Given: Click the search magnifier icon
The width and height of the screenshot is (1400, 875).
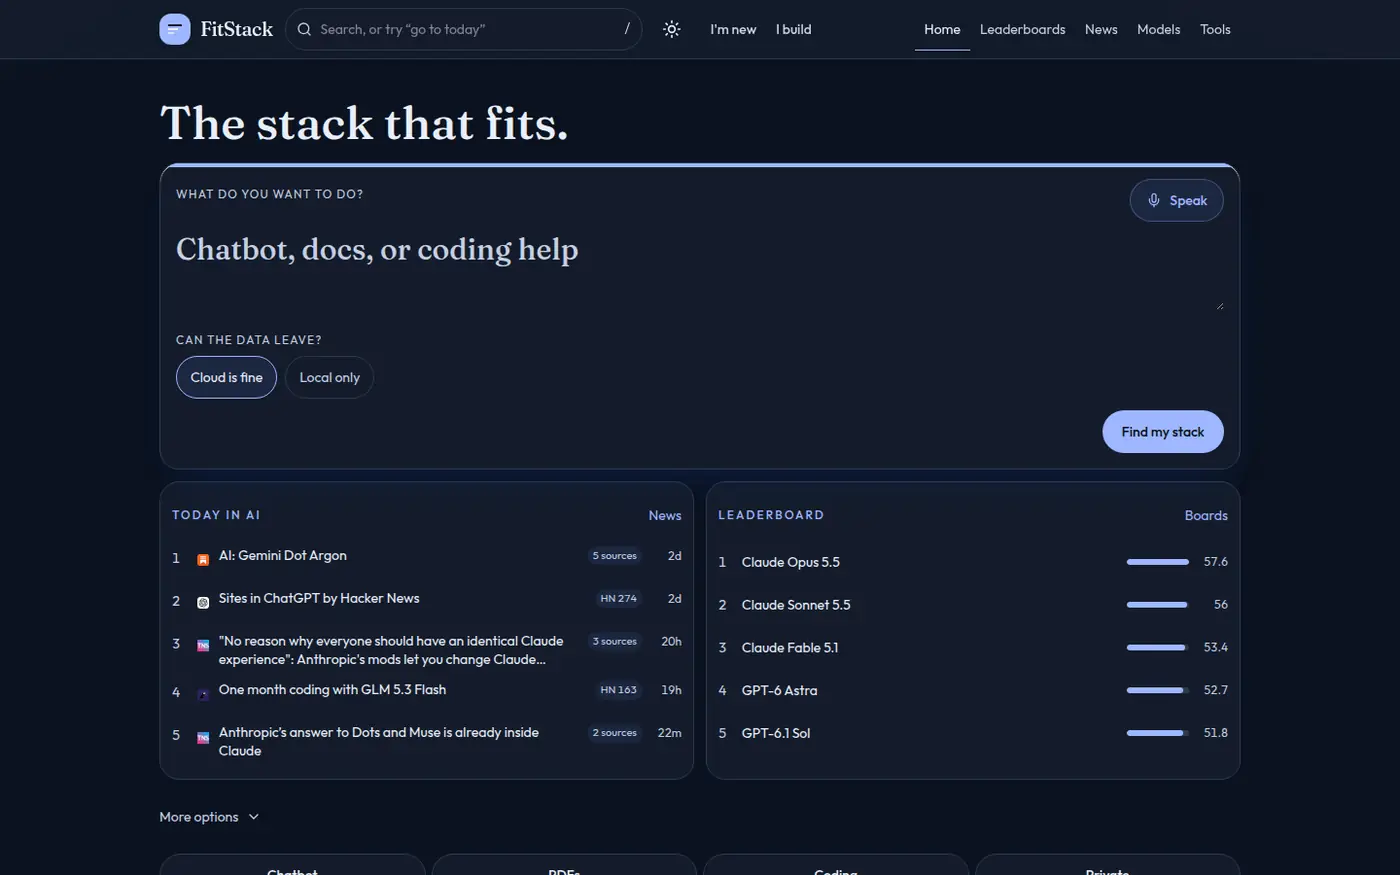Looking at the screenshot, I should click(304, 29).
